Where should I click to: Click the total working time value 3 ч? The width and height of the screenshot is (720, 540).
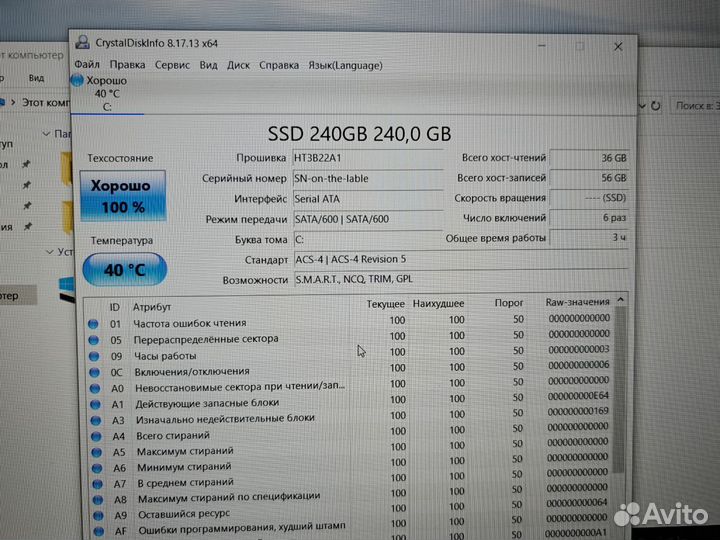[589, 237]
